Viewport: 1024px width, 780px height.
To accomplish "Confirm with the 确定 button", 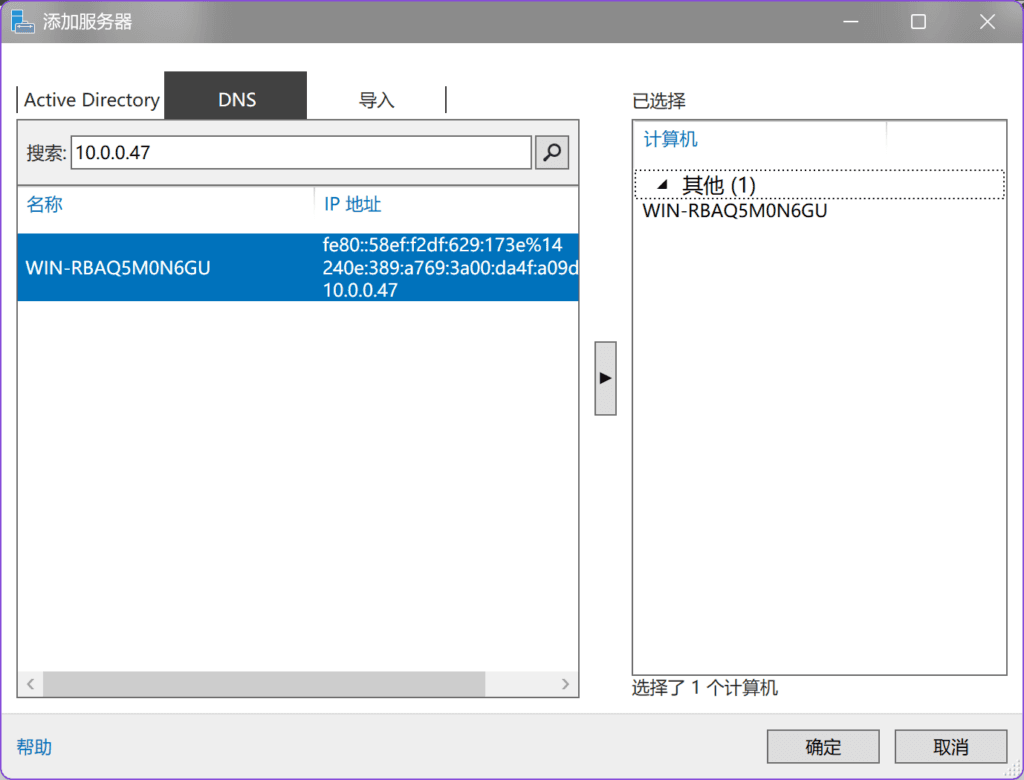I will pyautogui.click(x=822, y=747).
